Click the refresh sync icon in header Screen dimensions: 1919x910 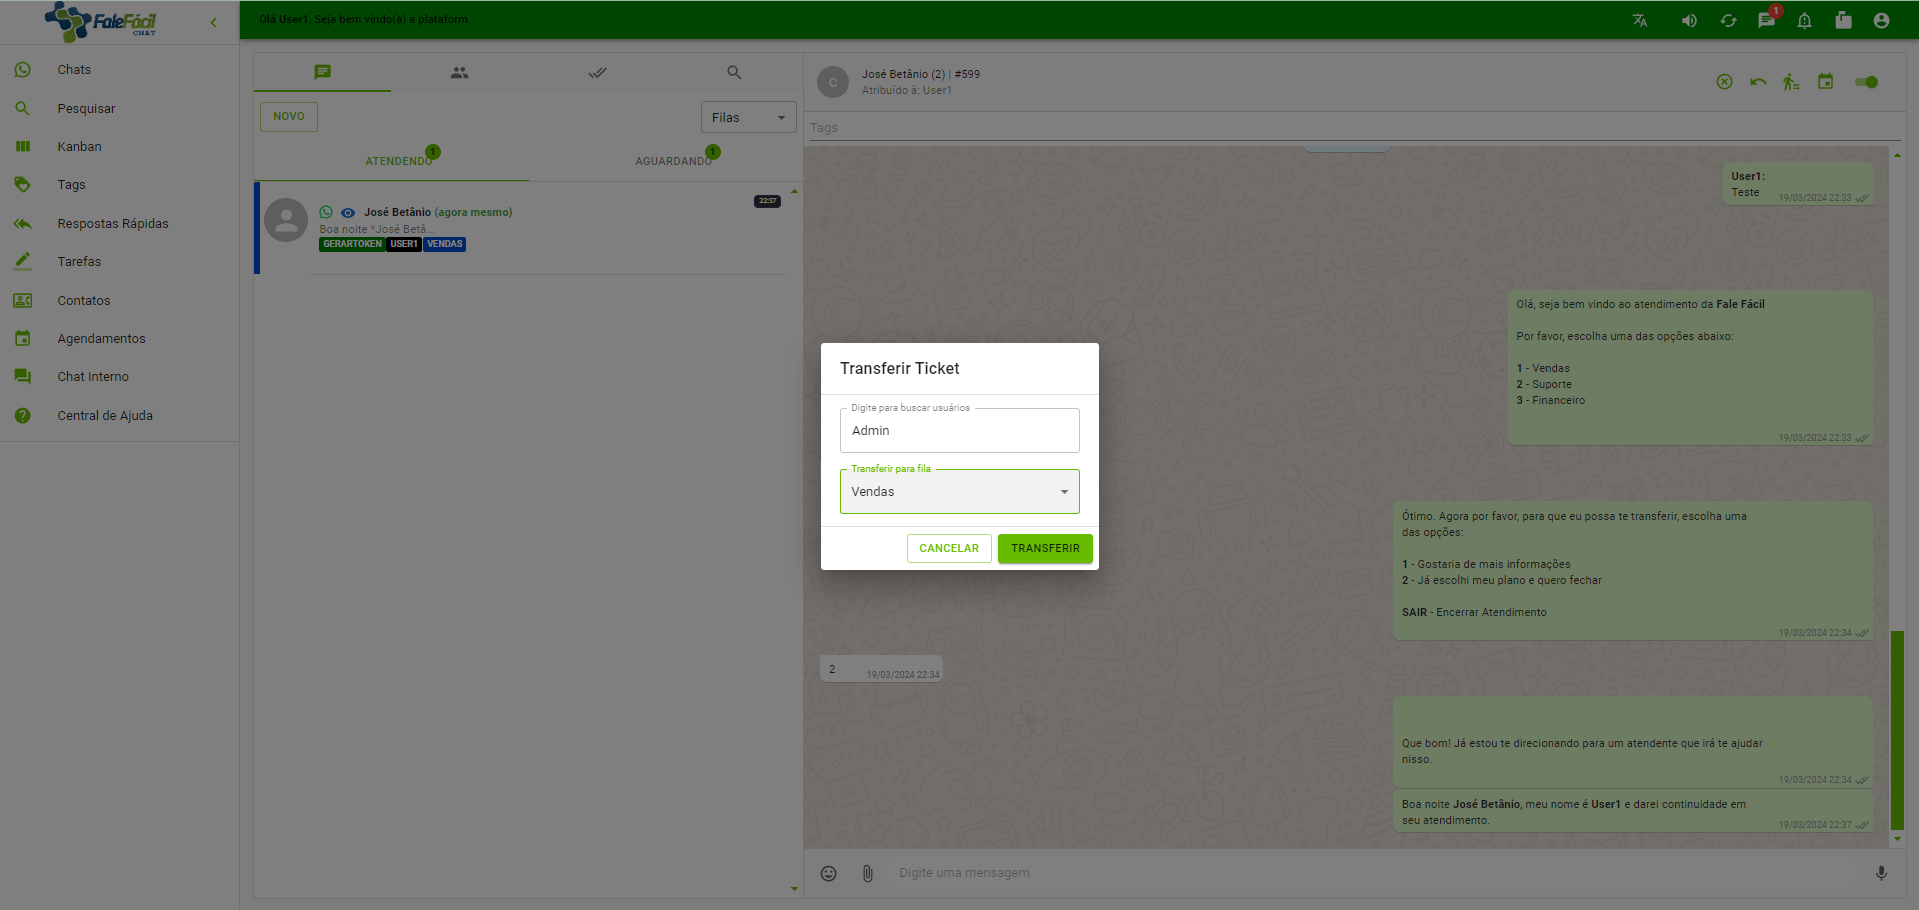click(1728, 21)
